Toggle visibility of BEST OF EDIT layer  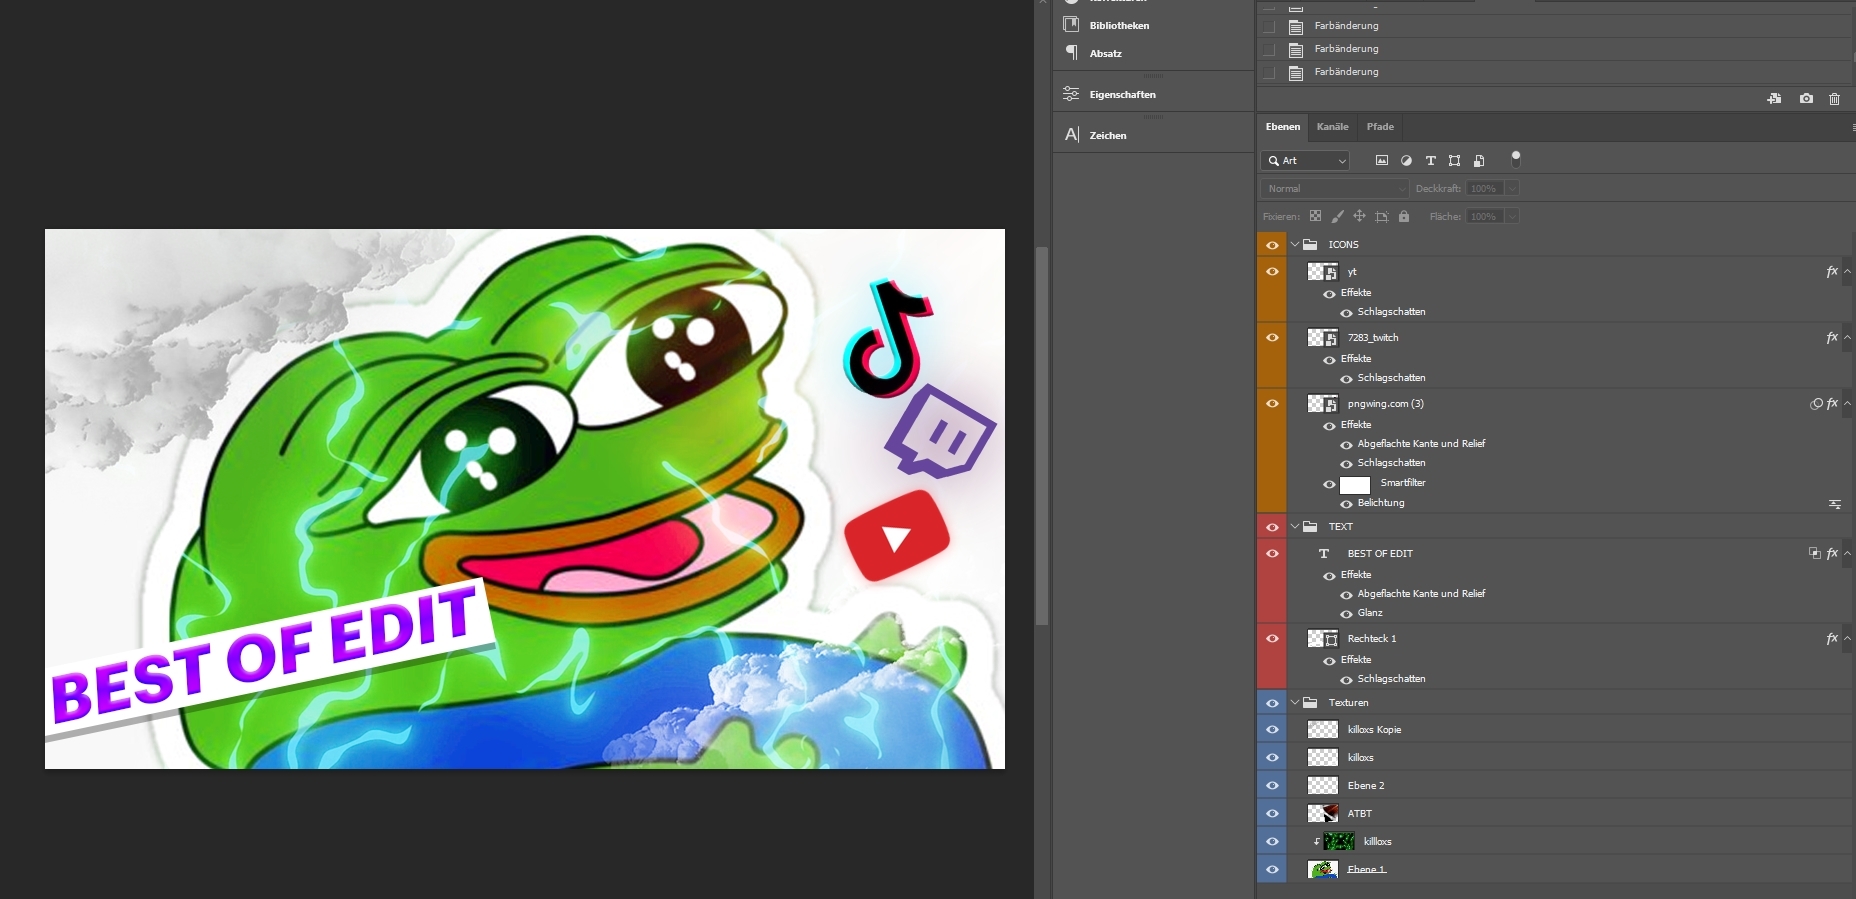pyautogui.click(x=1272, y=554)
